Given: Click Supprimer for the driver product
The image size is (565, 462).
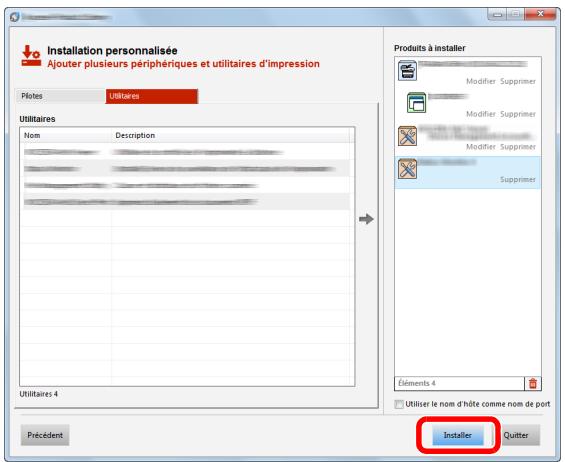Looking at the screenshot, I should (518, 114).
